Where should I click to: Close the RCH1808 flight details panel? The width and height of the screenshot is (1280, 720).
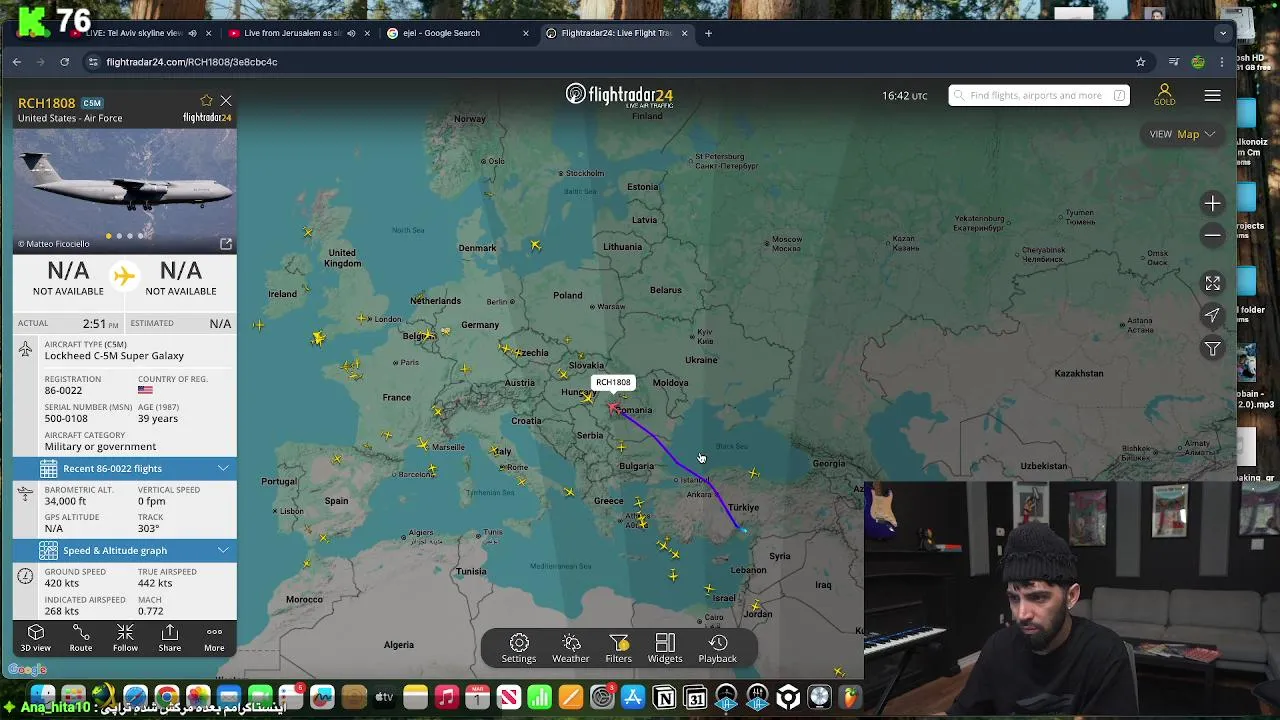[226, 101]
